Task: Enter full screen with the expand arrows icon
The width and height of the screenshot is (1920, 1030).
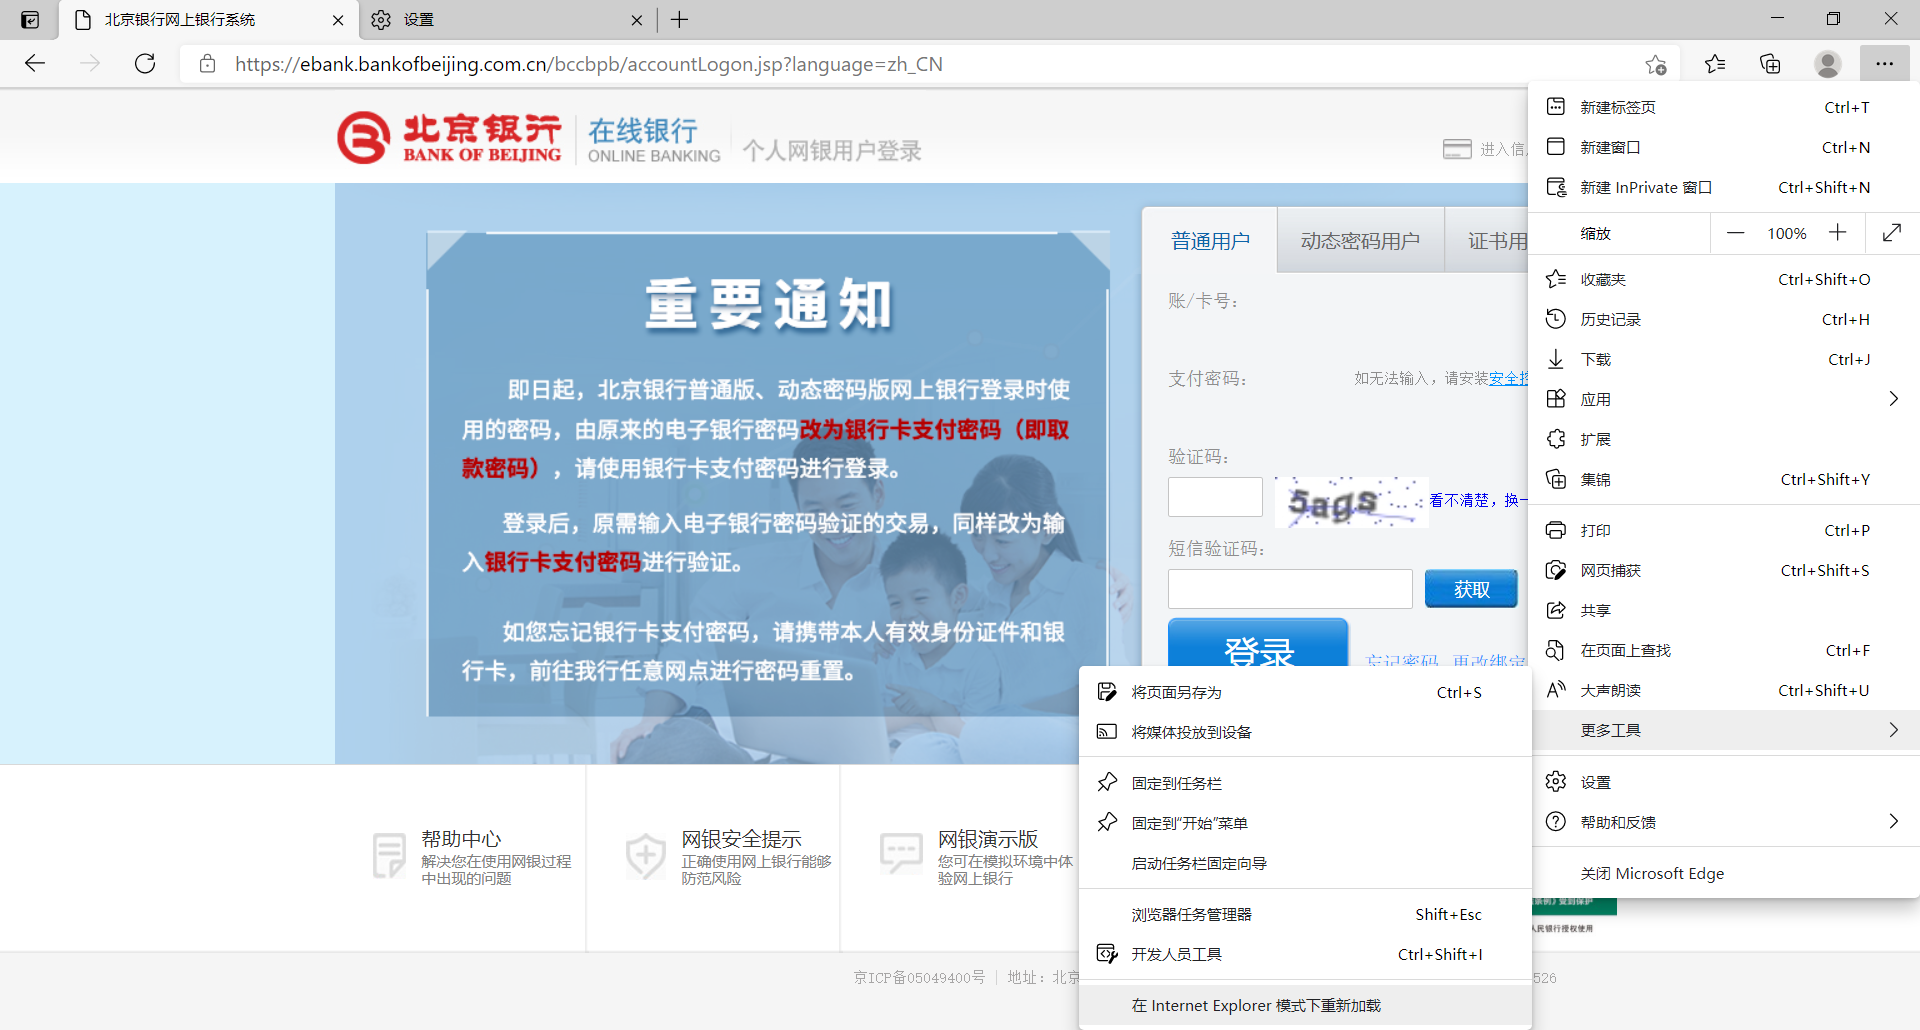Action: [x=1891, y=233]
